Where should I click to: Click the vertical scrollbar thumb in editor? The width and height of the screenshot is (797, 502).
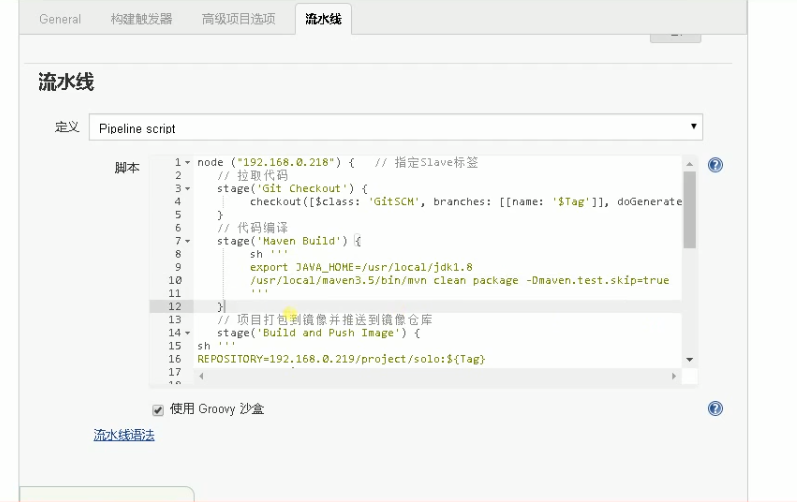[x=689, y=209]
